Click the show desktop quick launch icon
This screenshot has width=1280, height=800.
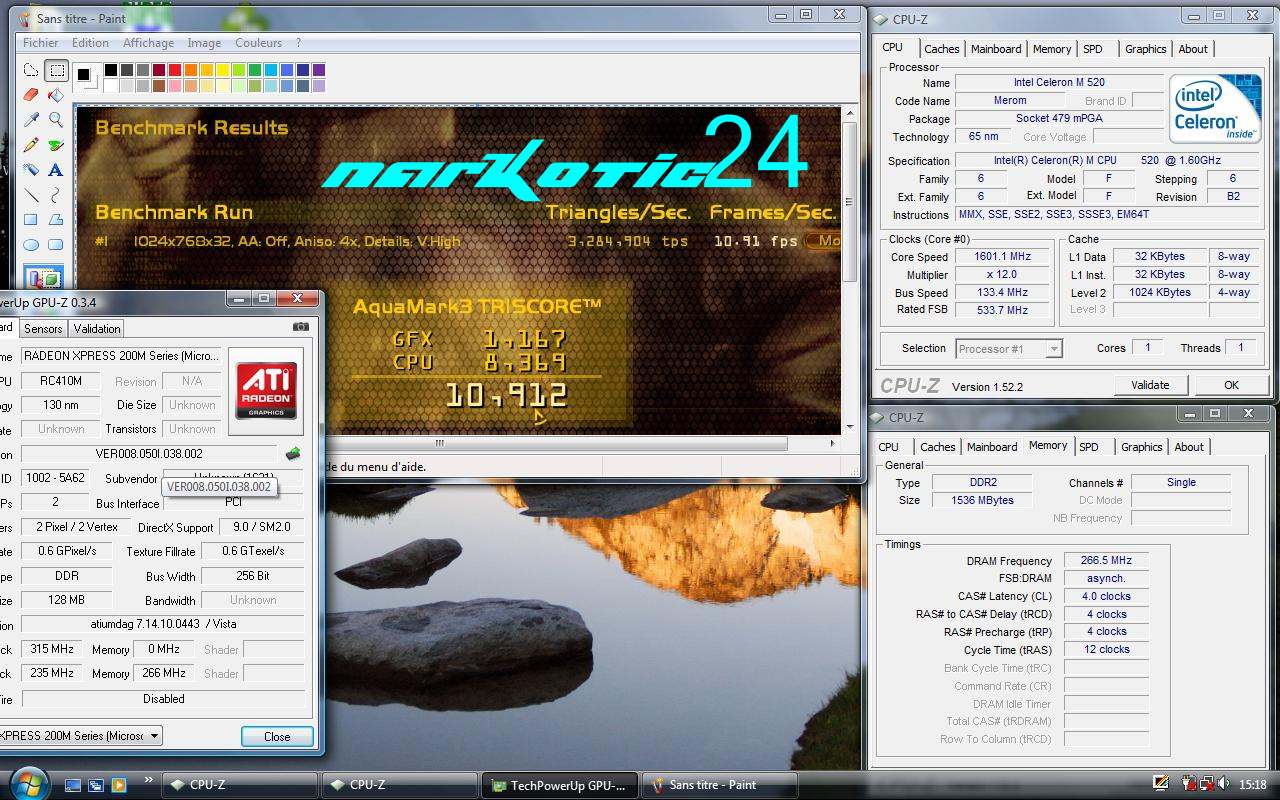tap(73, 785)
